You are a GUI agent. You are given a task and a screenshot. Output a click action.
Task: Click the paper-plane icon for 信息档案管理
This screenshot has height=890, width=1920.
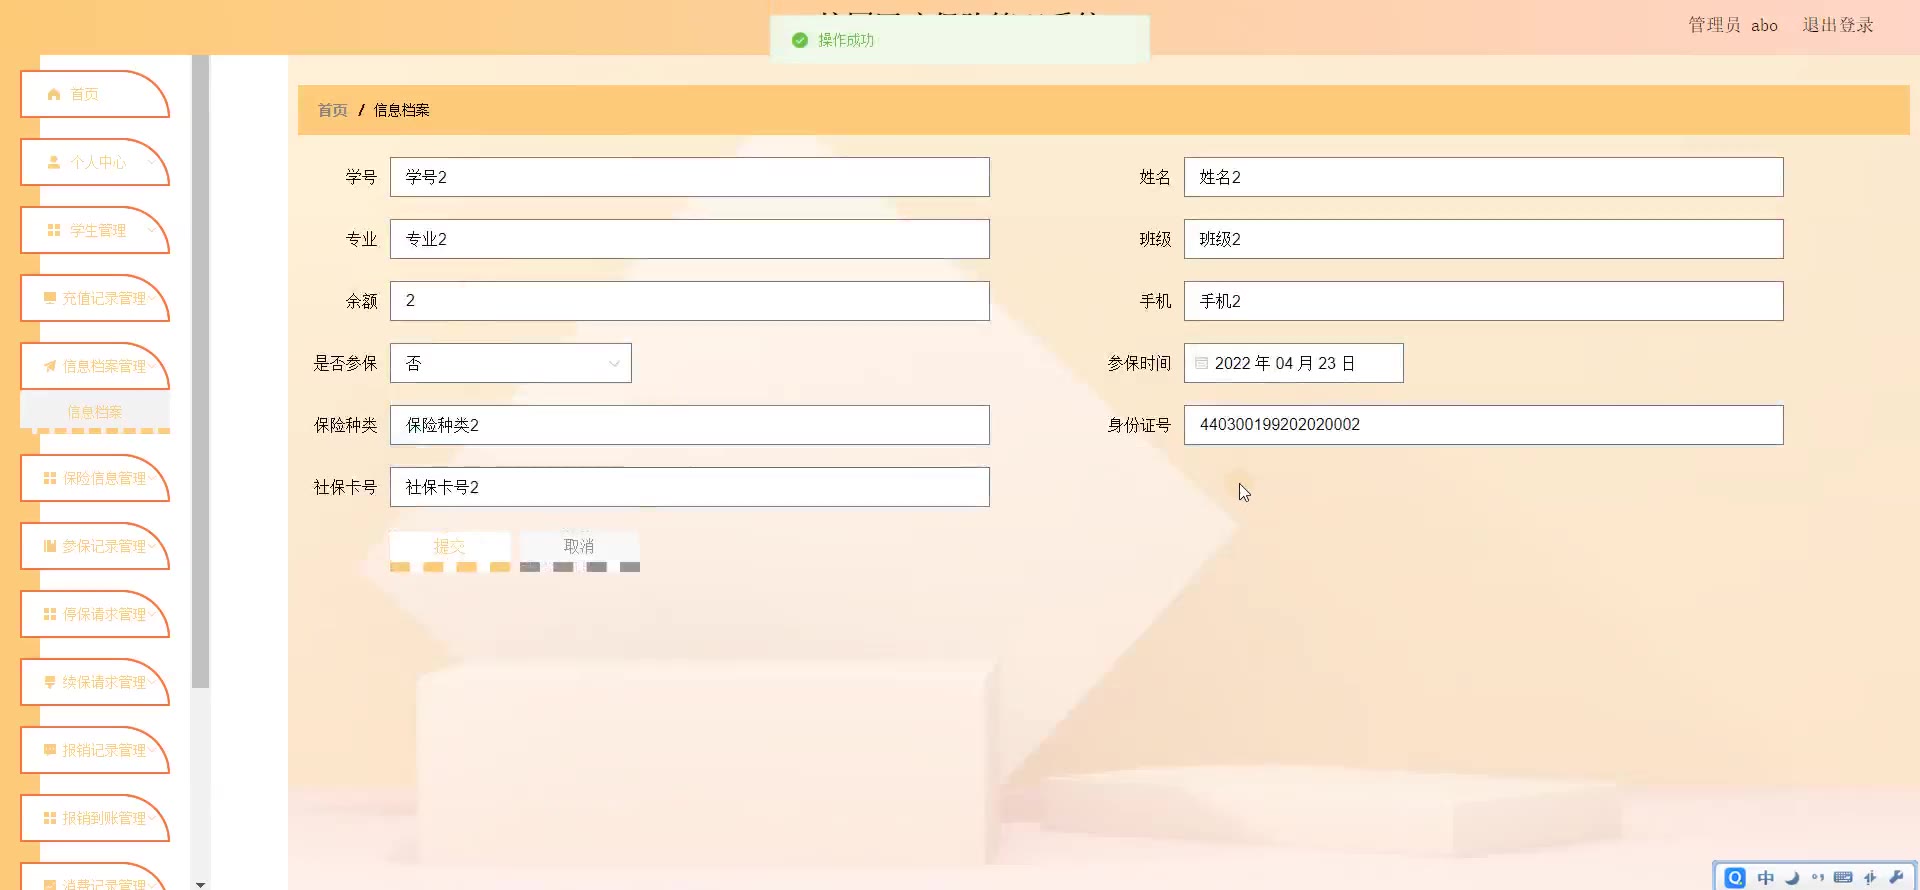coord(50,366)
